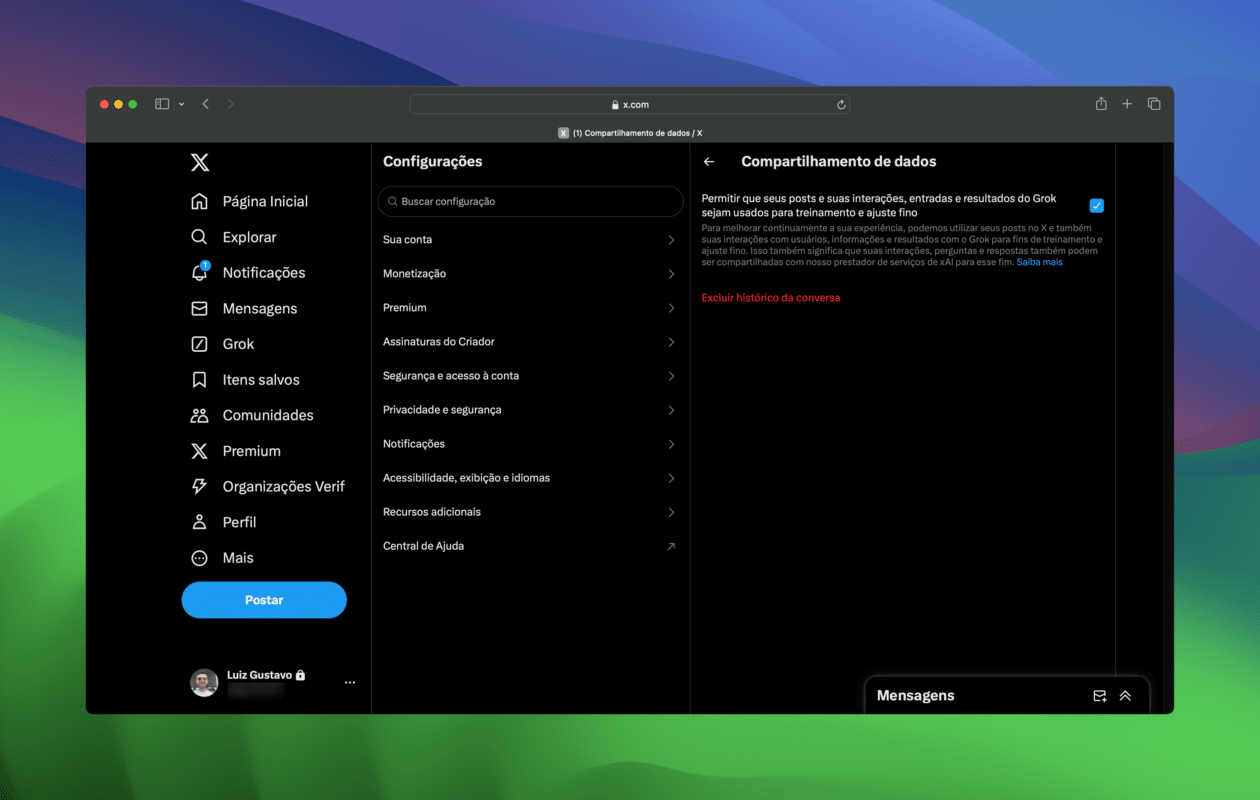
Task: Open a new tab with plus icon
Action: [x=1127, y=104]
